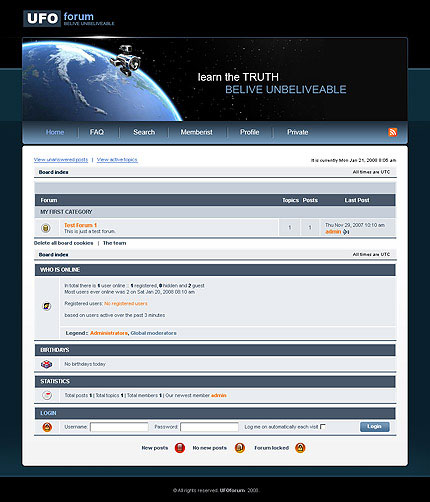Go to the Memberlist page
The width and height of the screenshot is (430, 502).
point(196,132)
